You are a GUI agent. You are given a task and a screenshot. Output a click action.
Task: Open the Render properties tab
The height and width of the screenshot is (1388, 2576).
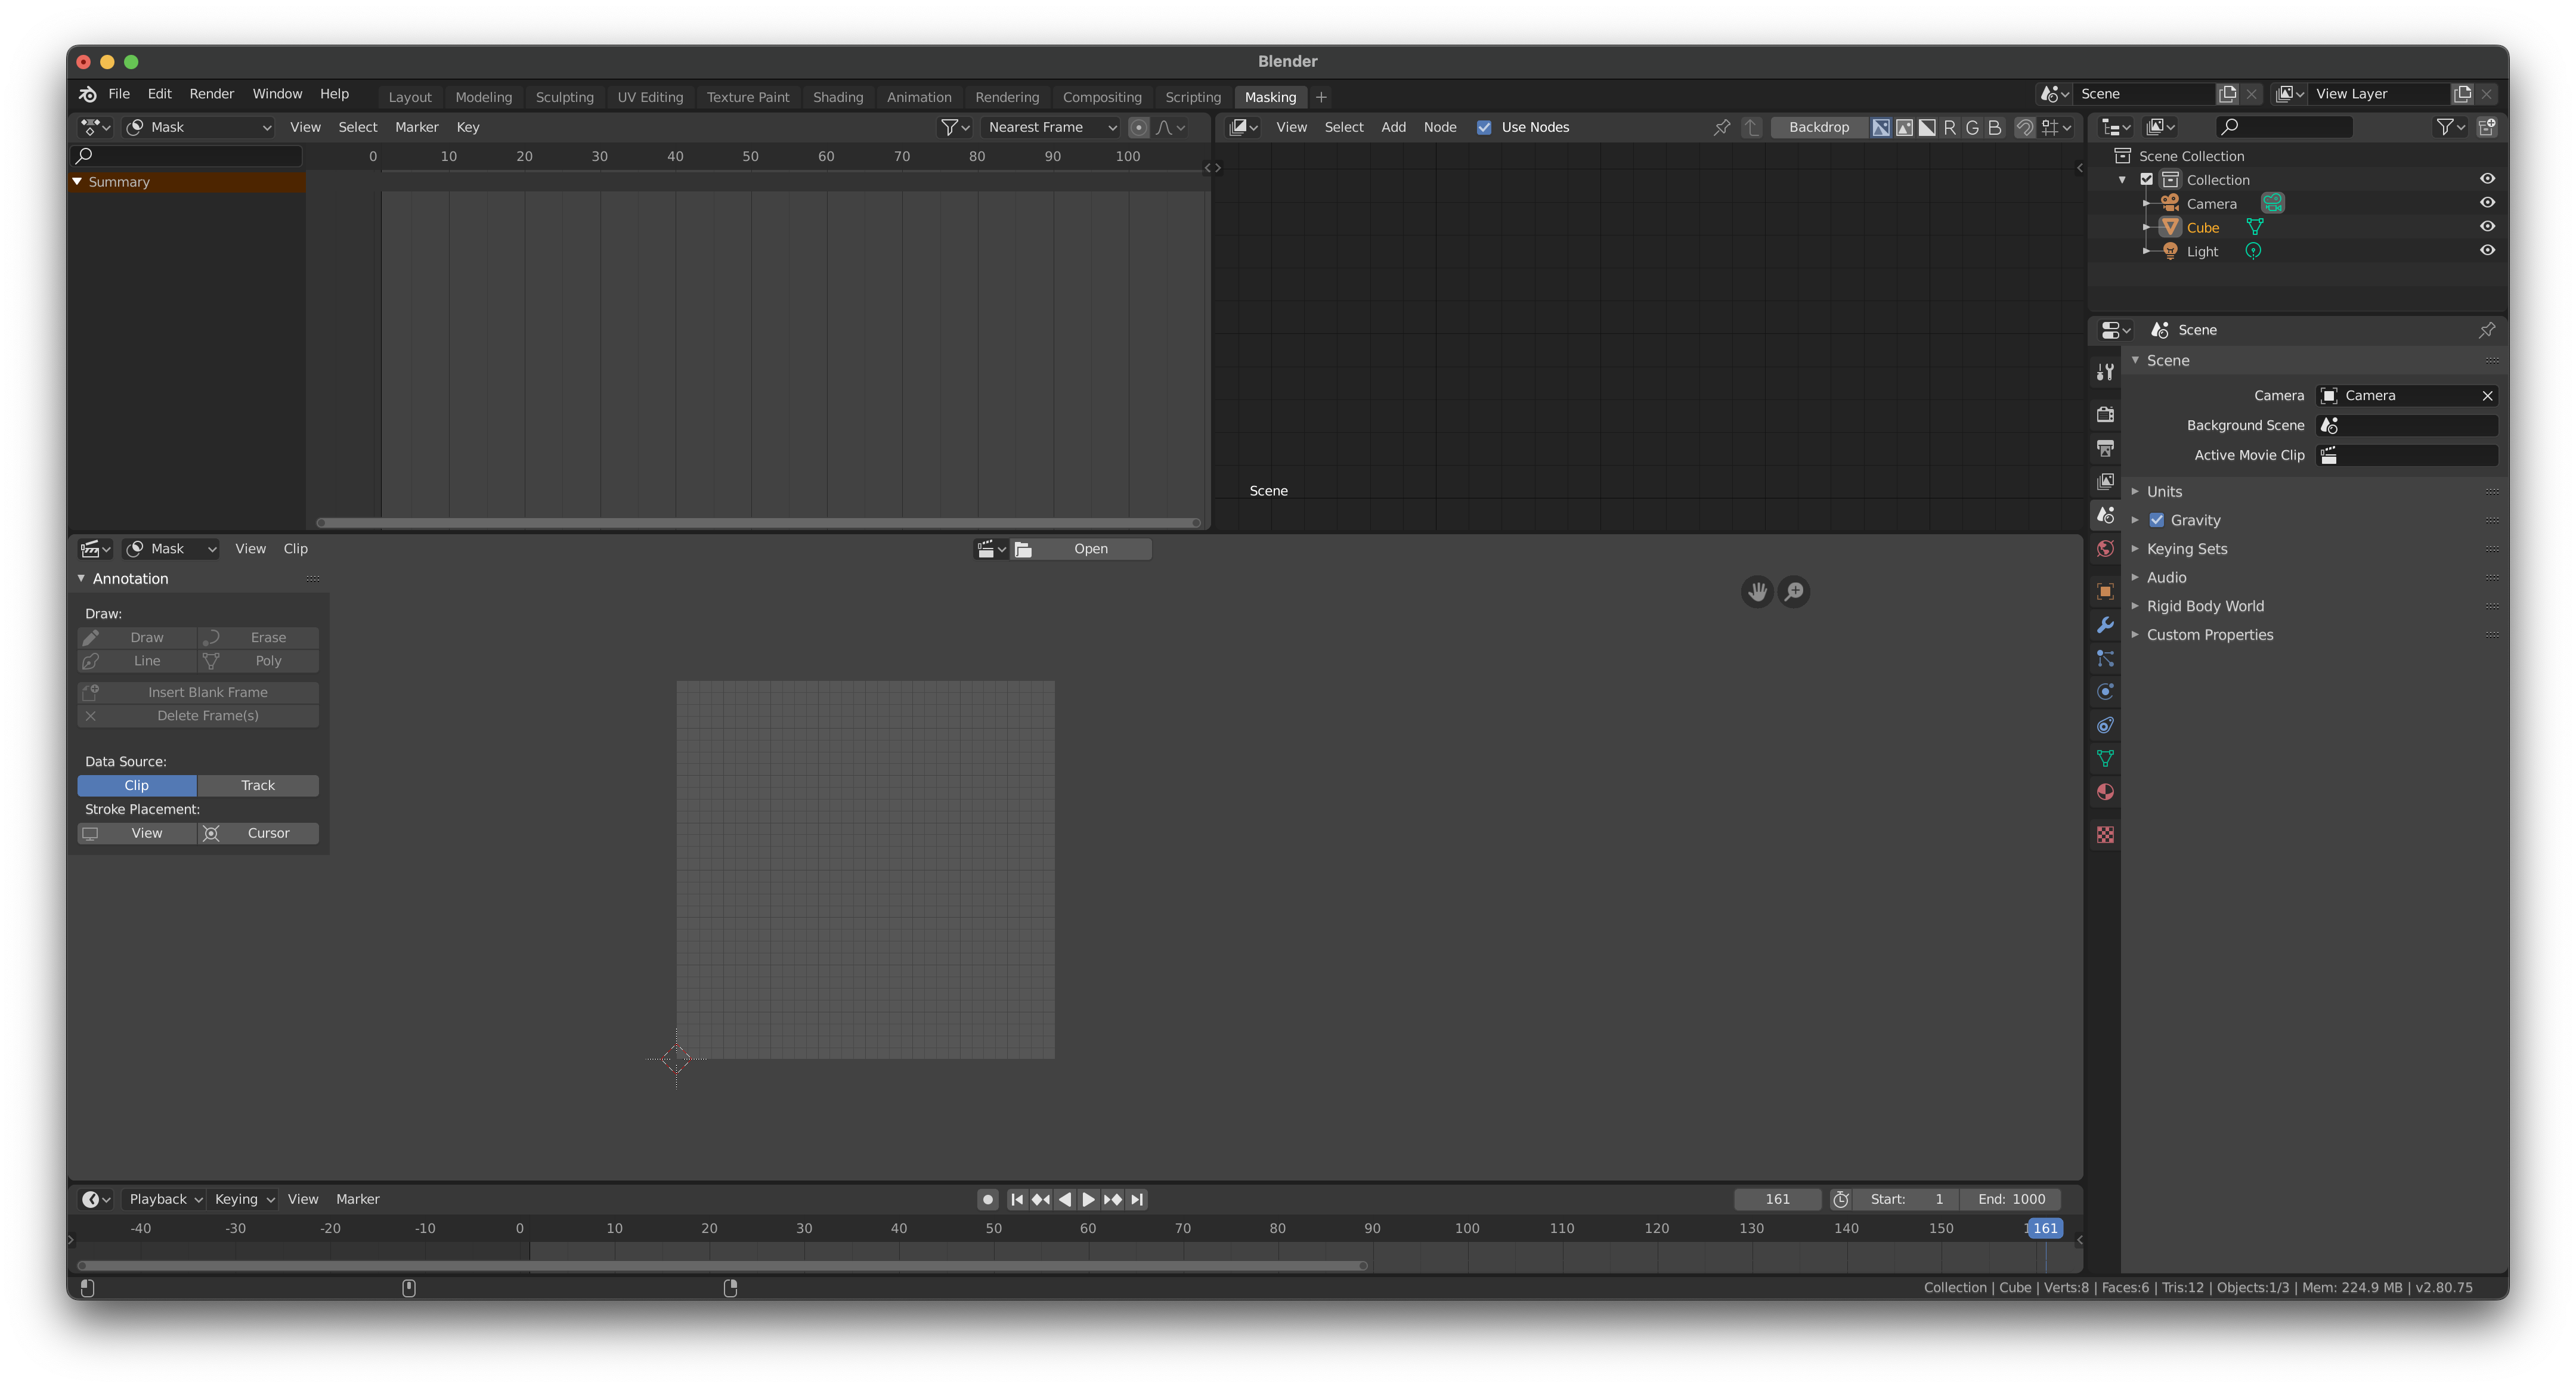(2105, 413)
